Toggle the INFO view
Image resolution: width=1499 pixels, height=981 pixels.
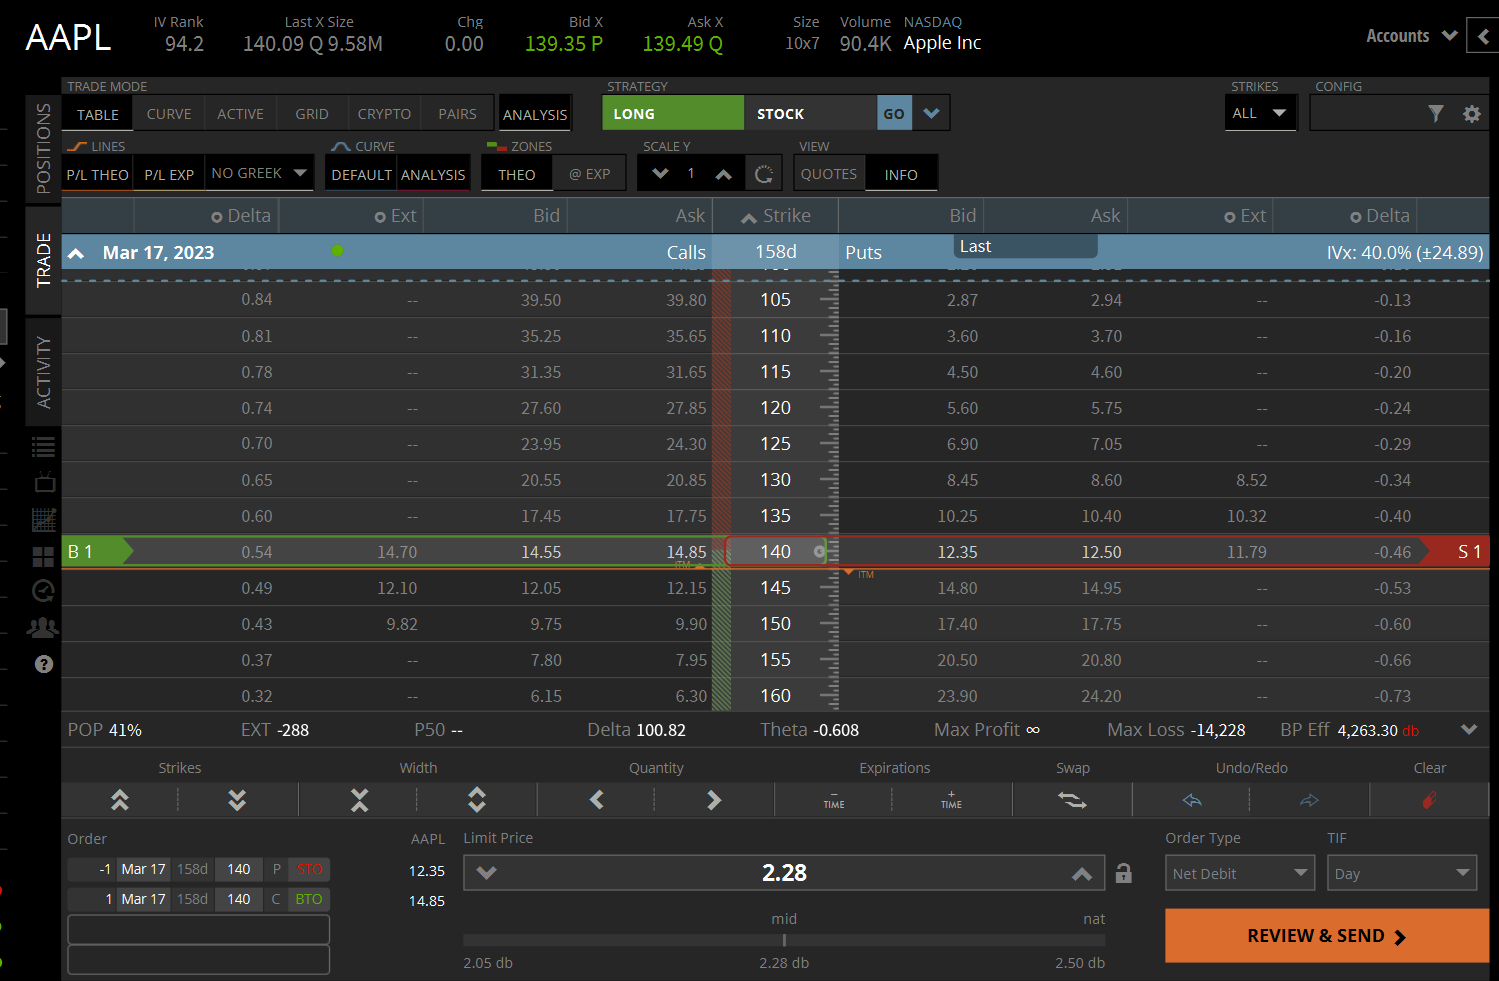901,175
